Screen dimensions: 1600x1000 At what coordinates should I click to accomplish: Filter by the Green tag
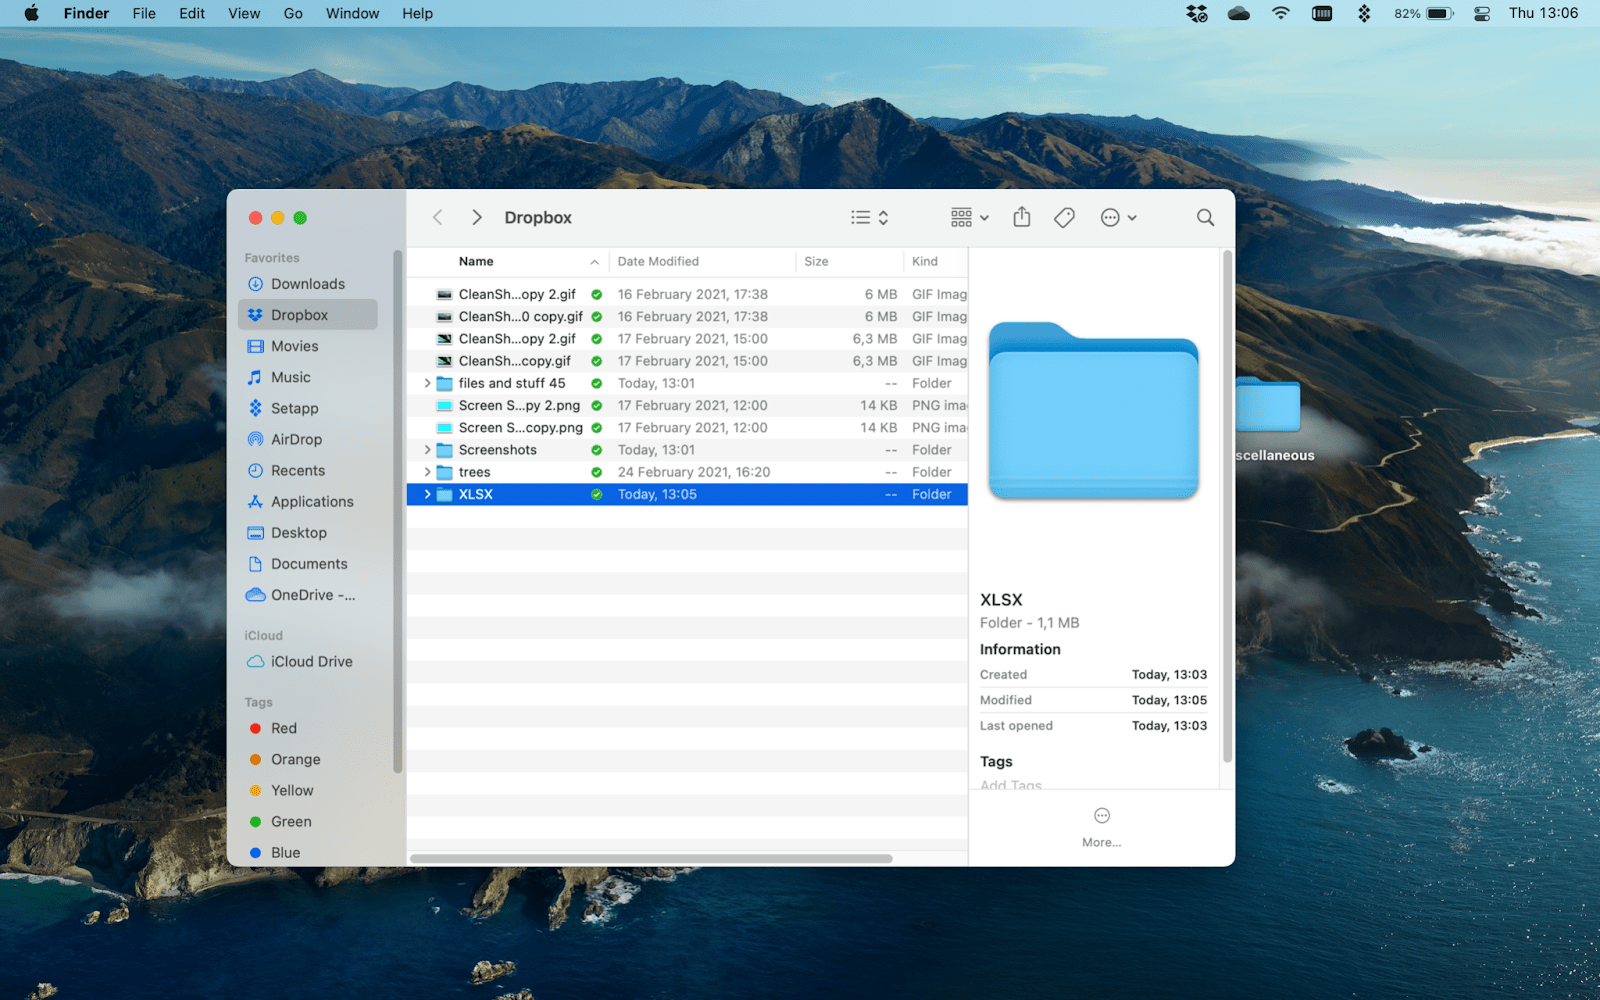click(308, 821)
